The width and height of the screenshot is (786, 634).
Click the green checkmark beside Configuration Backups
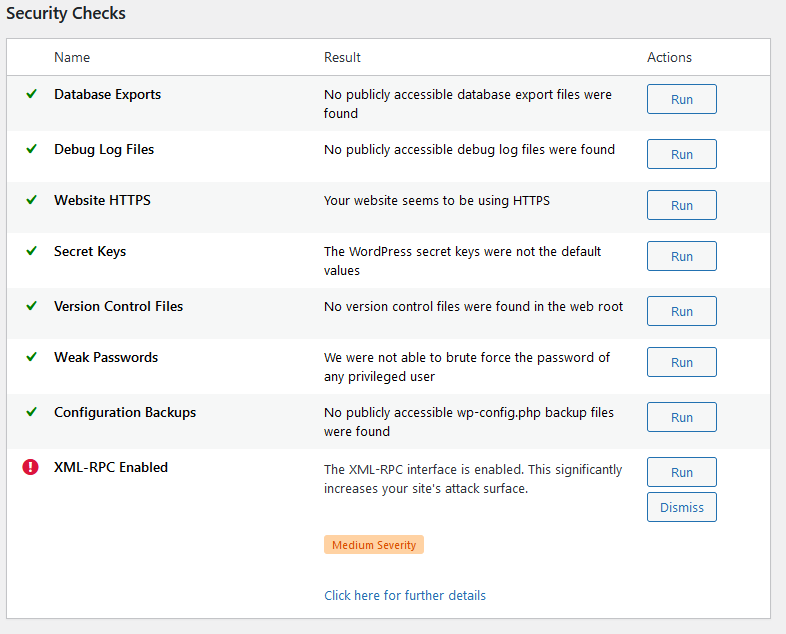pos(31,412)
